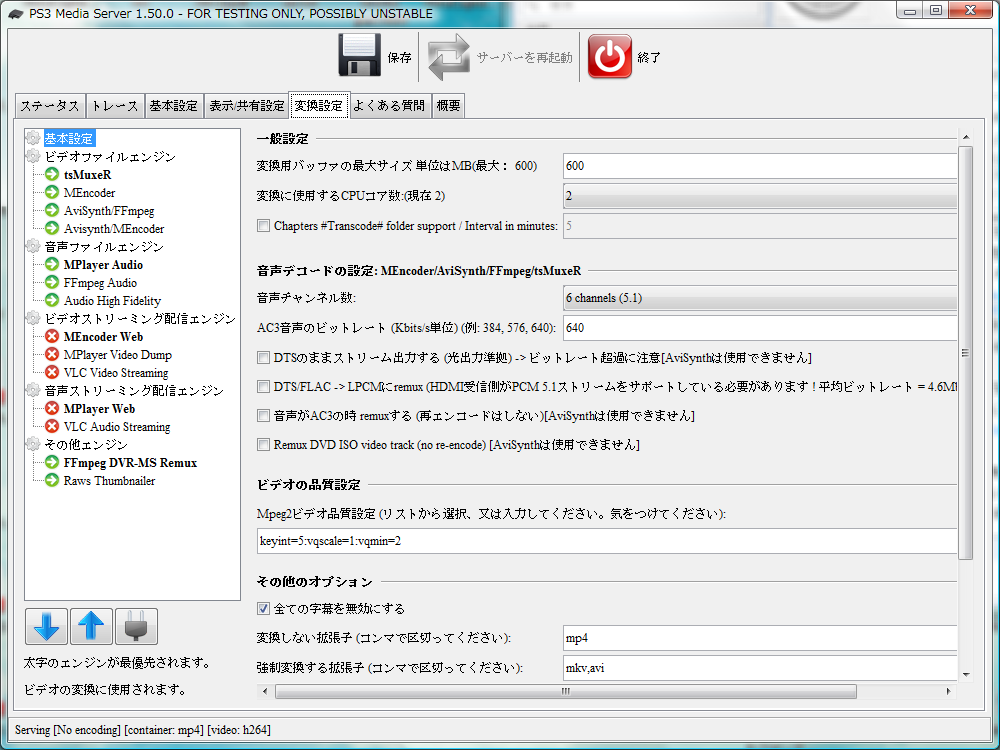
Task: Click the 終了 quit label
Action: 649,57
